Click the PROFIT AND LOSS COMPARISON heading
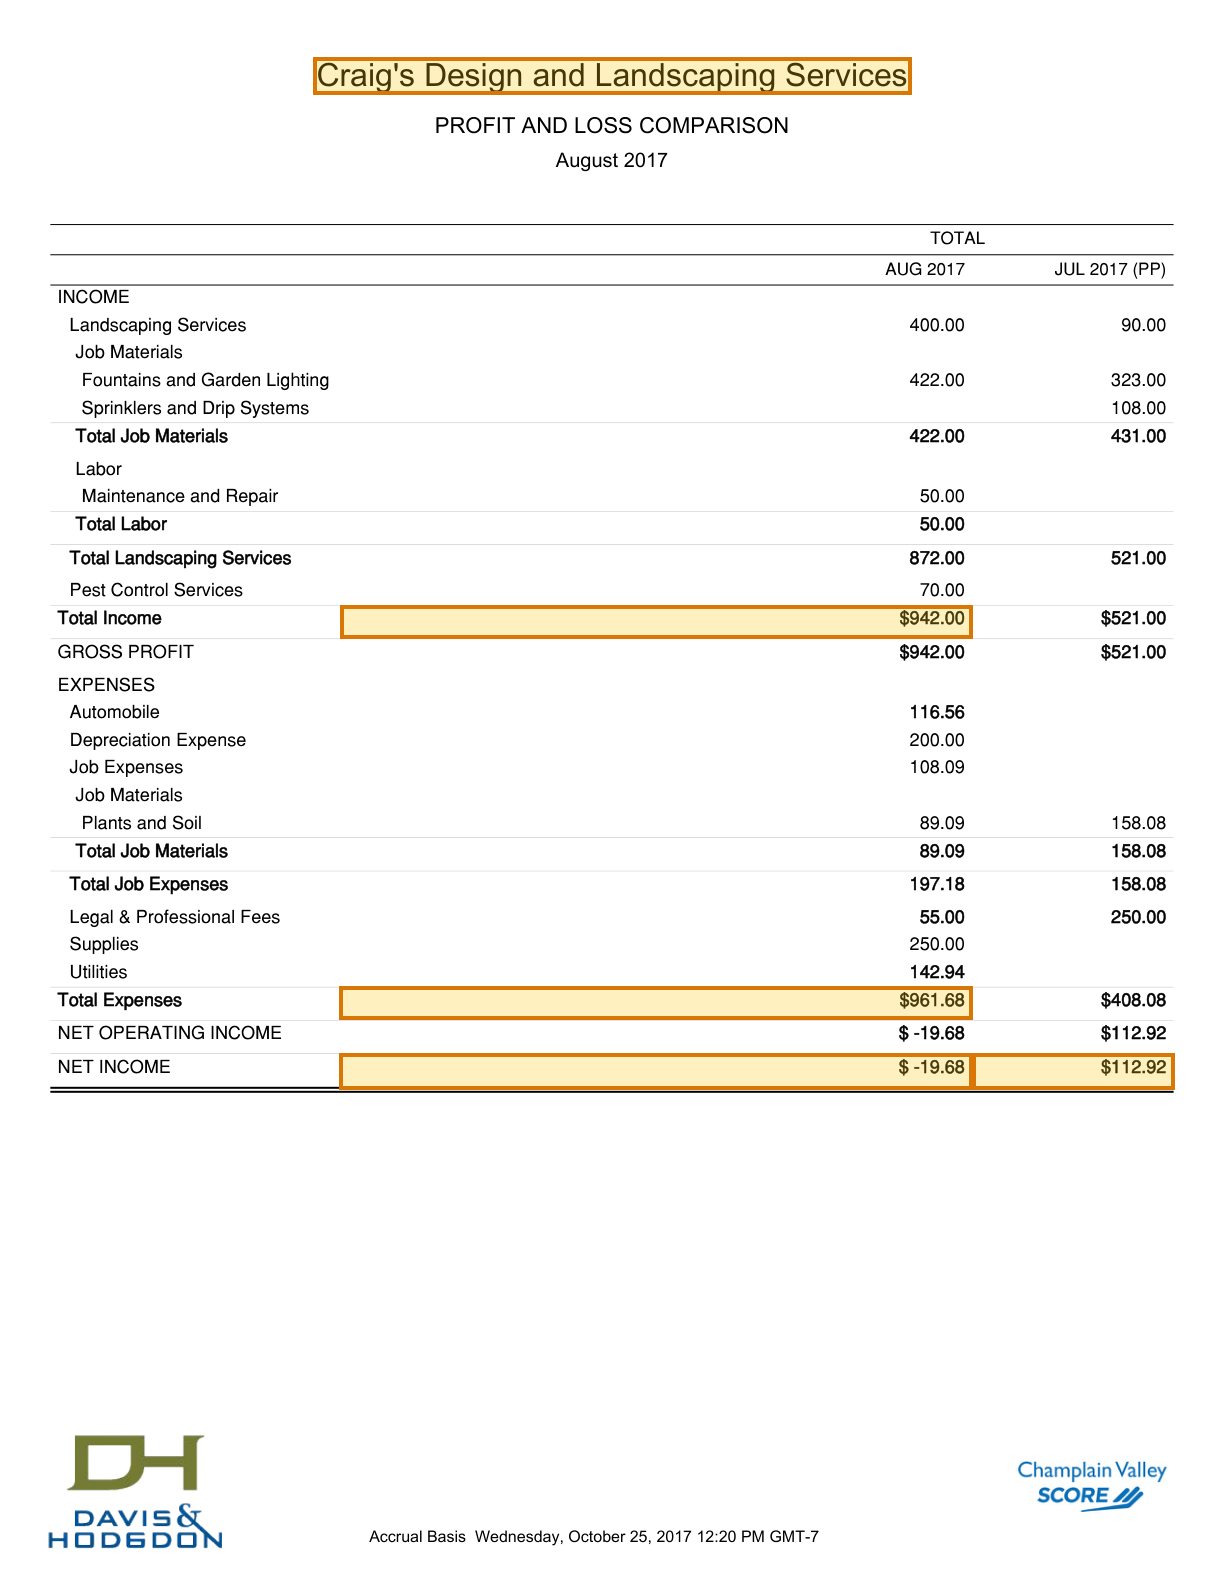This screenshot has height=1584, width=1224. point(612,126)
